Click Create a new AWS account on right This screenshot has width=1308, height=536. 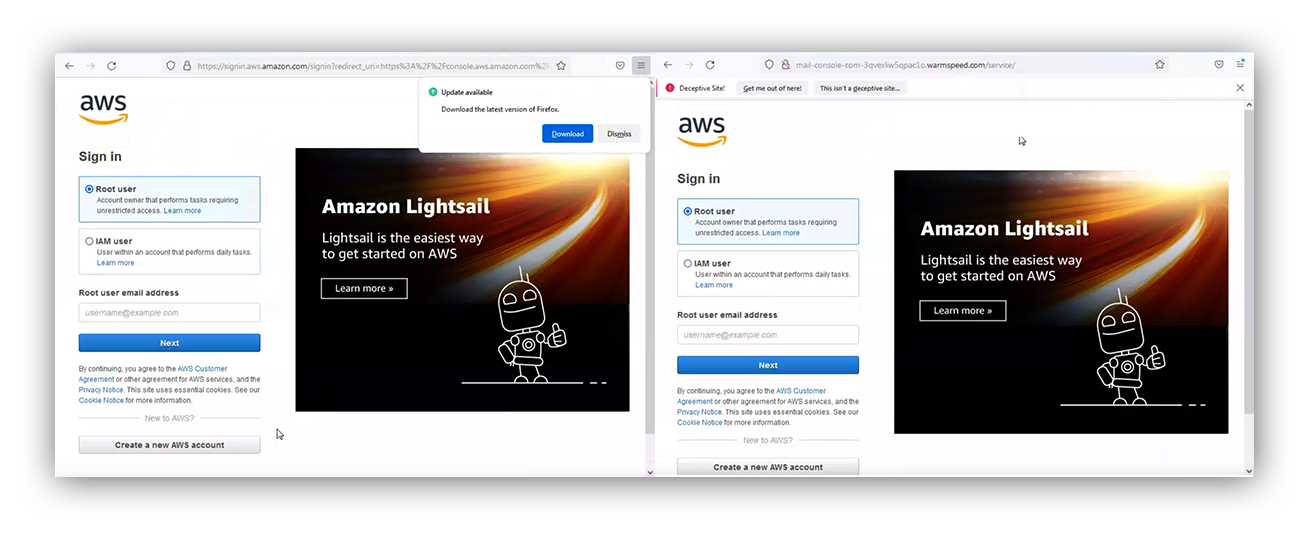tap(768, 467)
